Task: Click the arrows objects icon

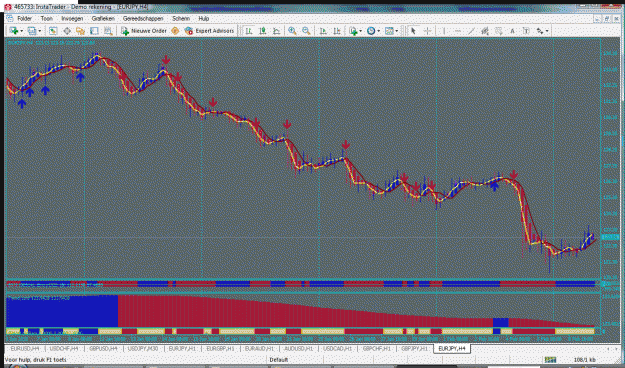Action: coord(540,31)
